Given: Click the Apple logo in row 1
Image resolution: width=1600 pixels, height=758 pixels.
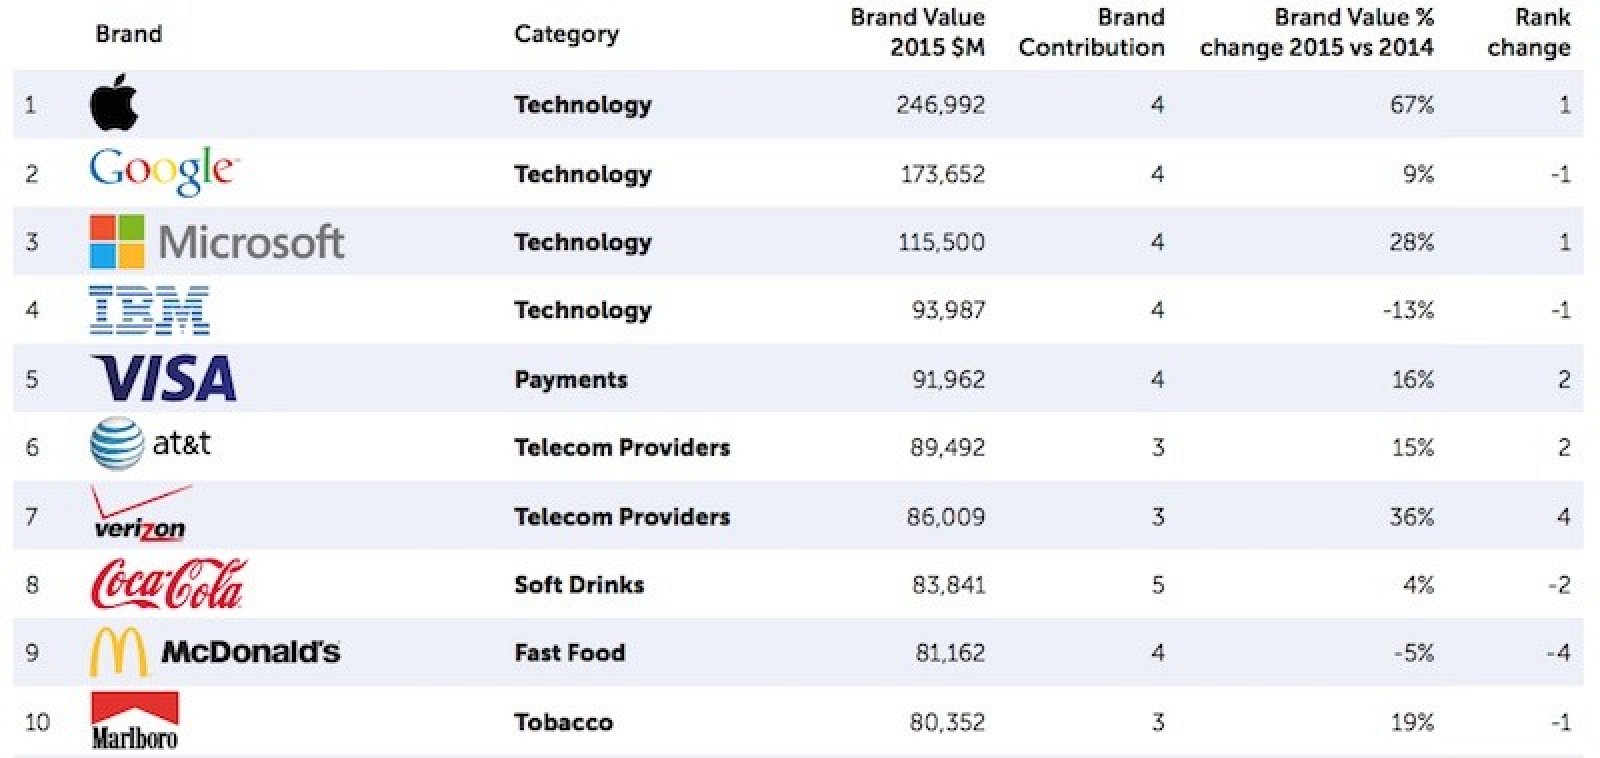Looking at the screenshot, I should 114,103.
